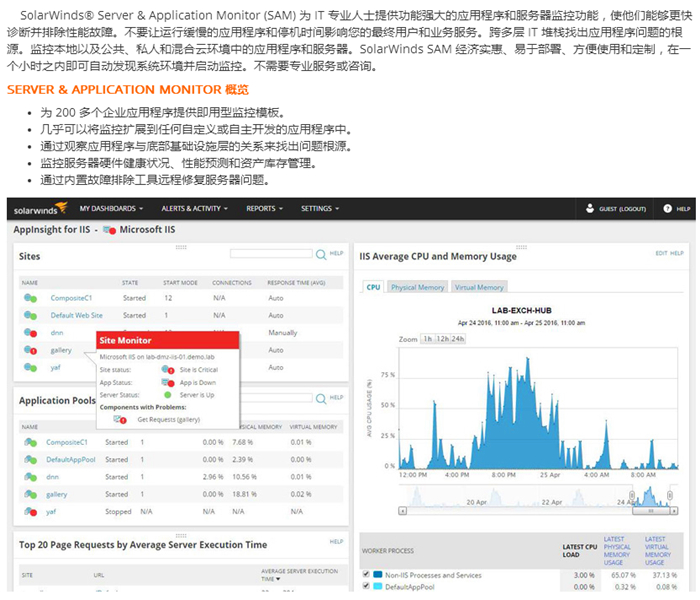Image resolution: width=700 pixels, height=600 pixels.
Task: Expand the SETTINGS menu
Action: (320, 208)
